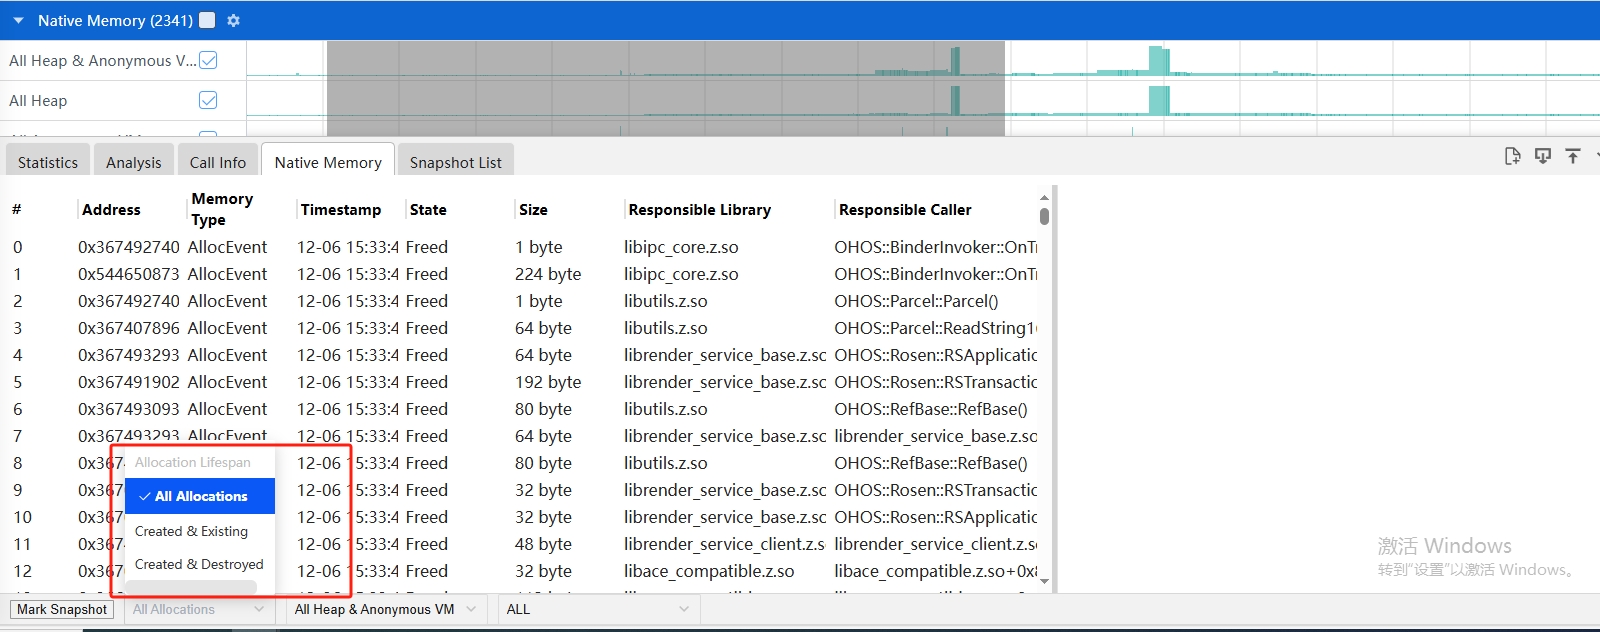
Task: Switch to the Statistics tab
Action: pyautogui.click(x=47, y=162)
